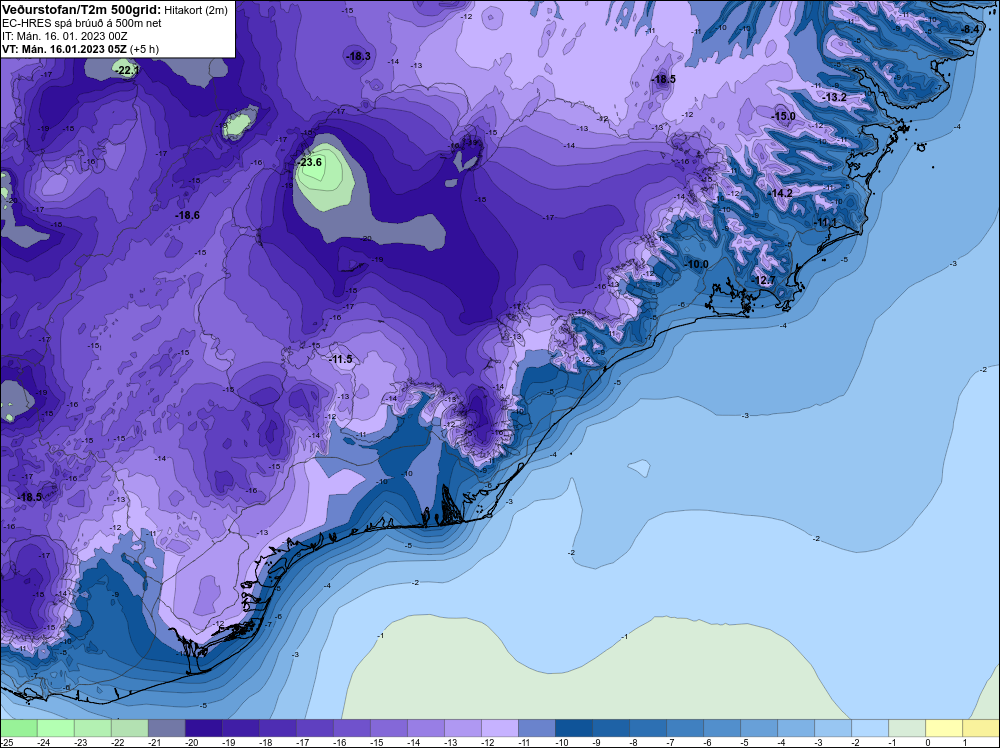Click the legend scale number -14
This screenshot has width=1000, height=748.
tap(414, 742)
